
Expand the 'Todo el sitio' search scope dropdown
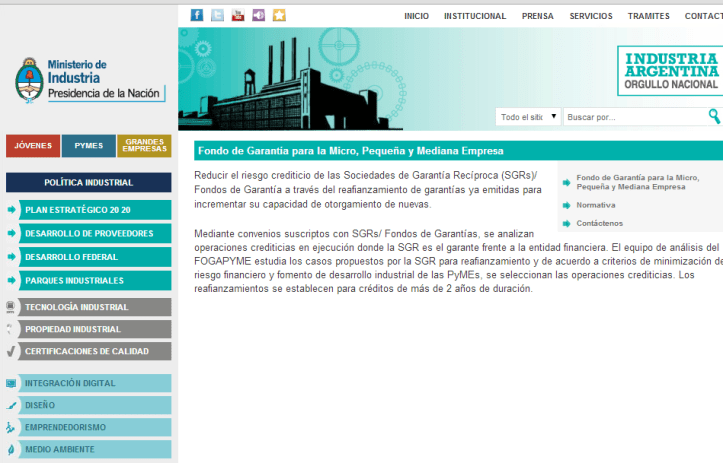528,117
